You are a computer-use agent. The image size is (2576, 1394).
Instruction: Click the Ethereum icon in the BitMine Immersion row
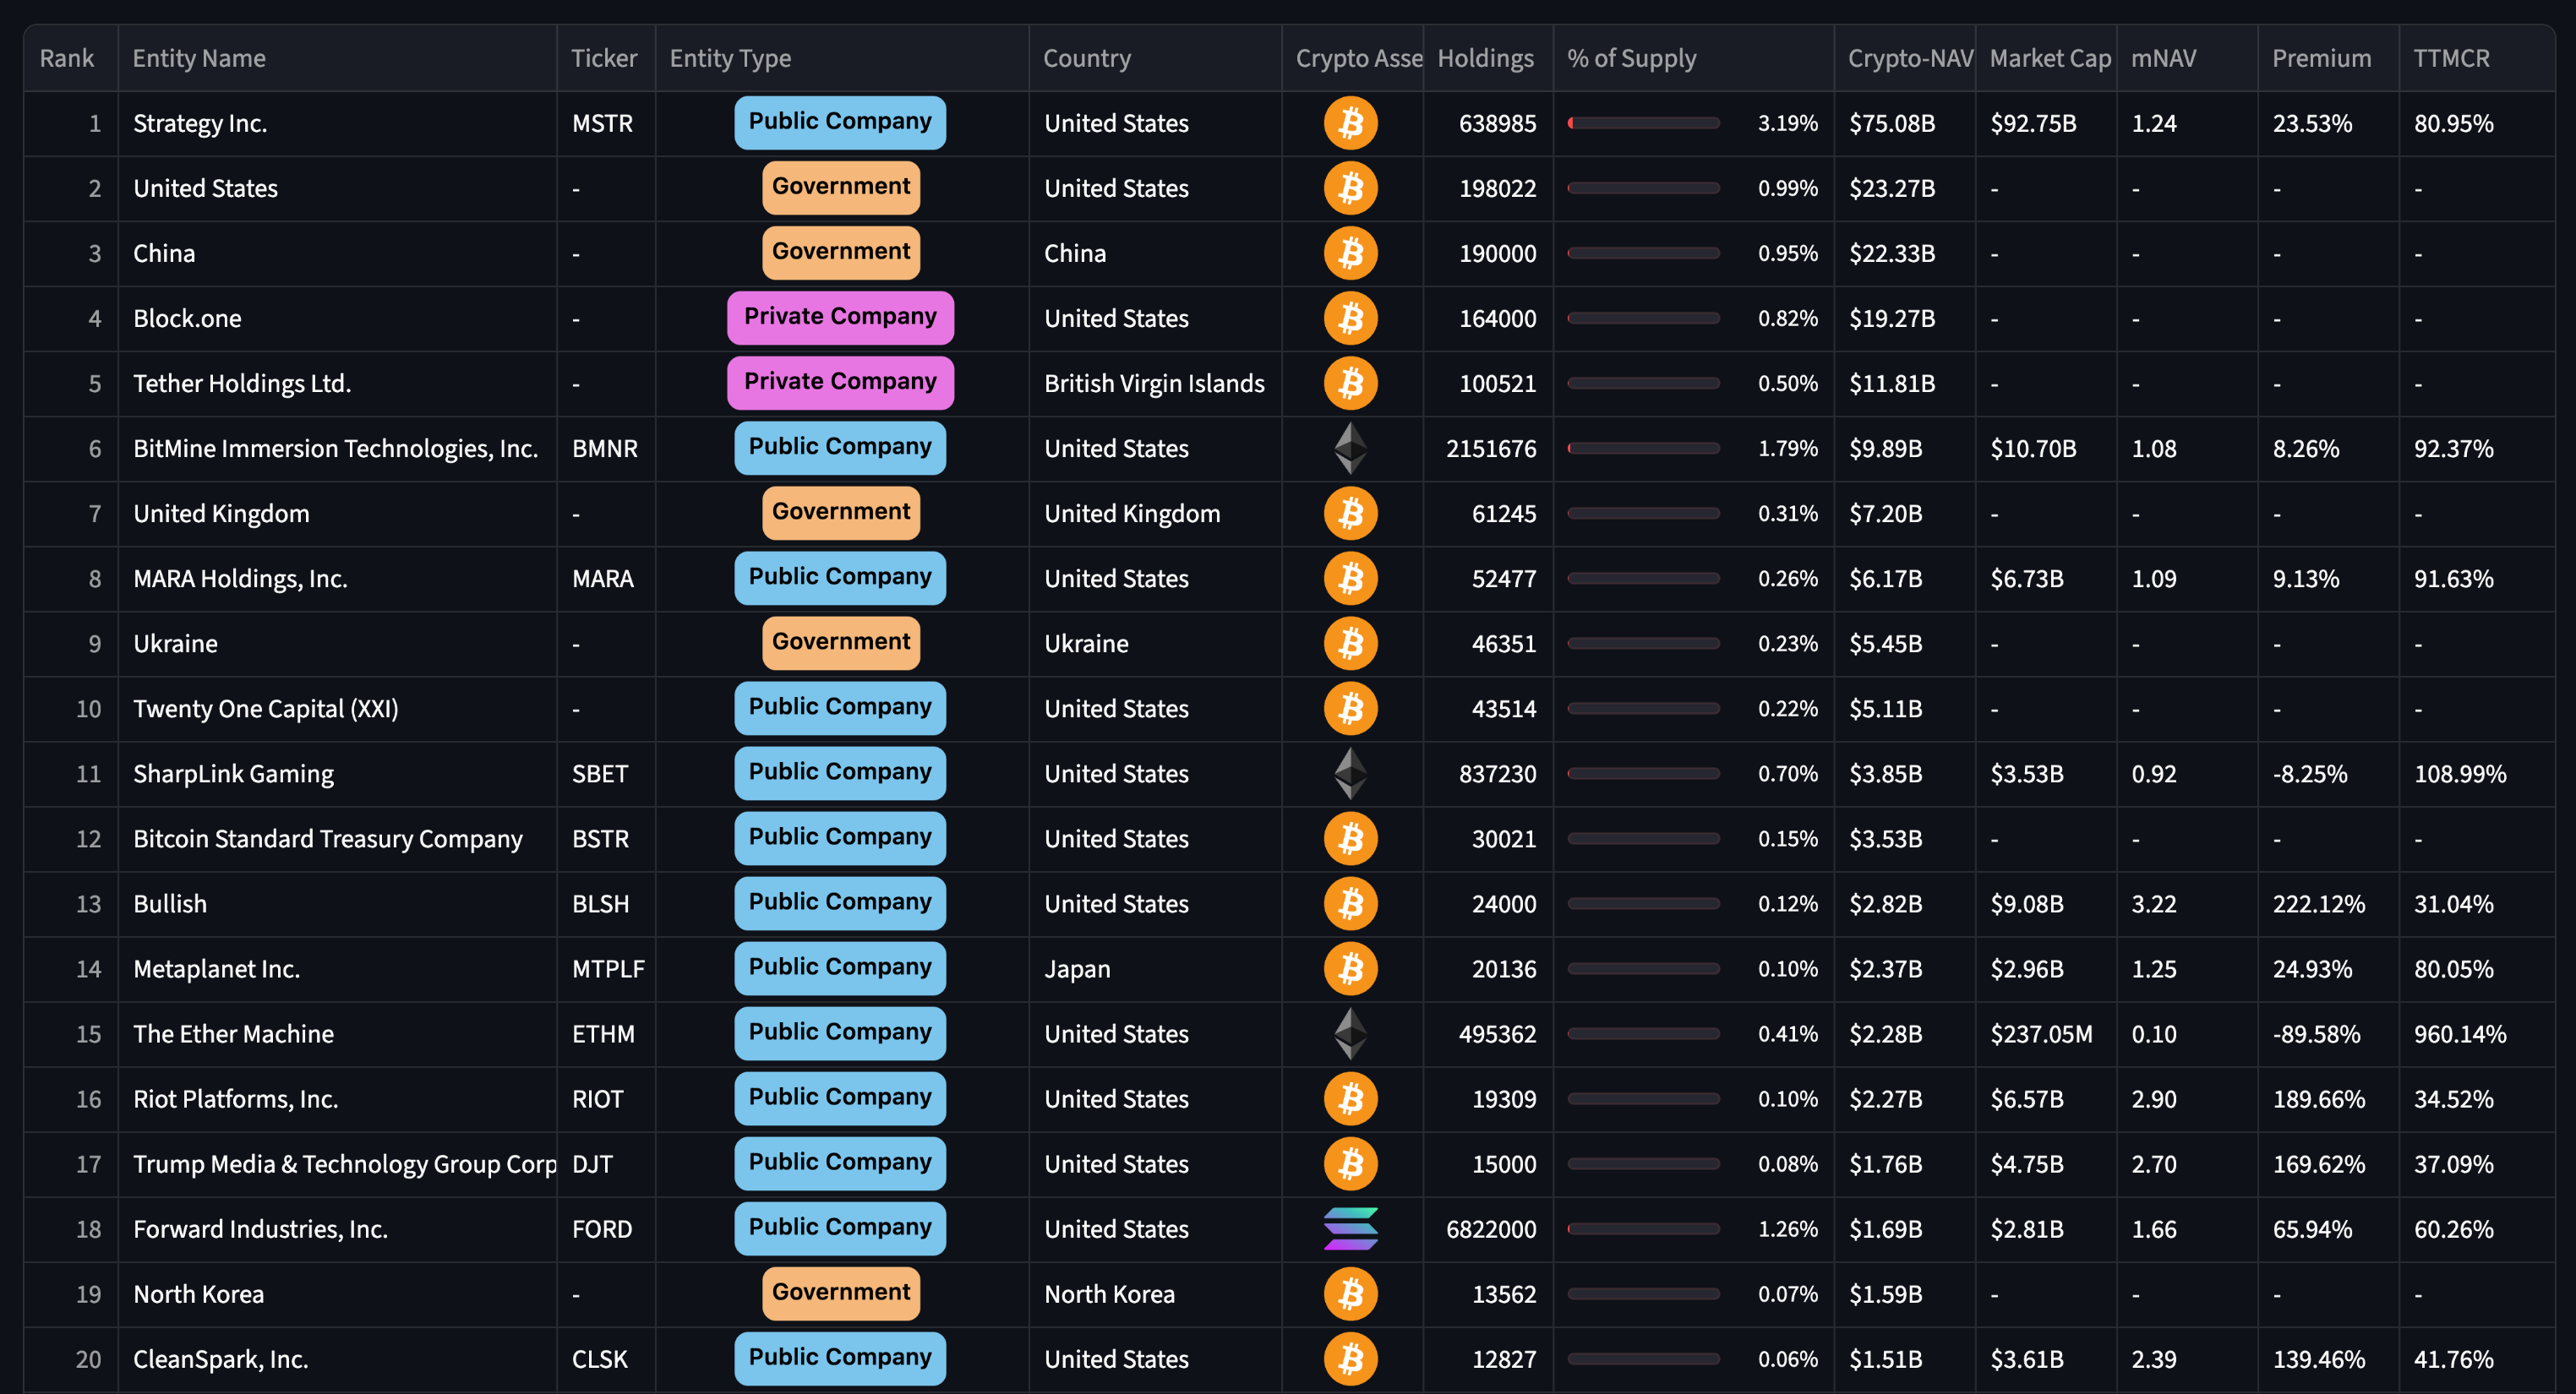[x=1350, y=448]
